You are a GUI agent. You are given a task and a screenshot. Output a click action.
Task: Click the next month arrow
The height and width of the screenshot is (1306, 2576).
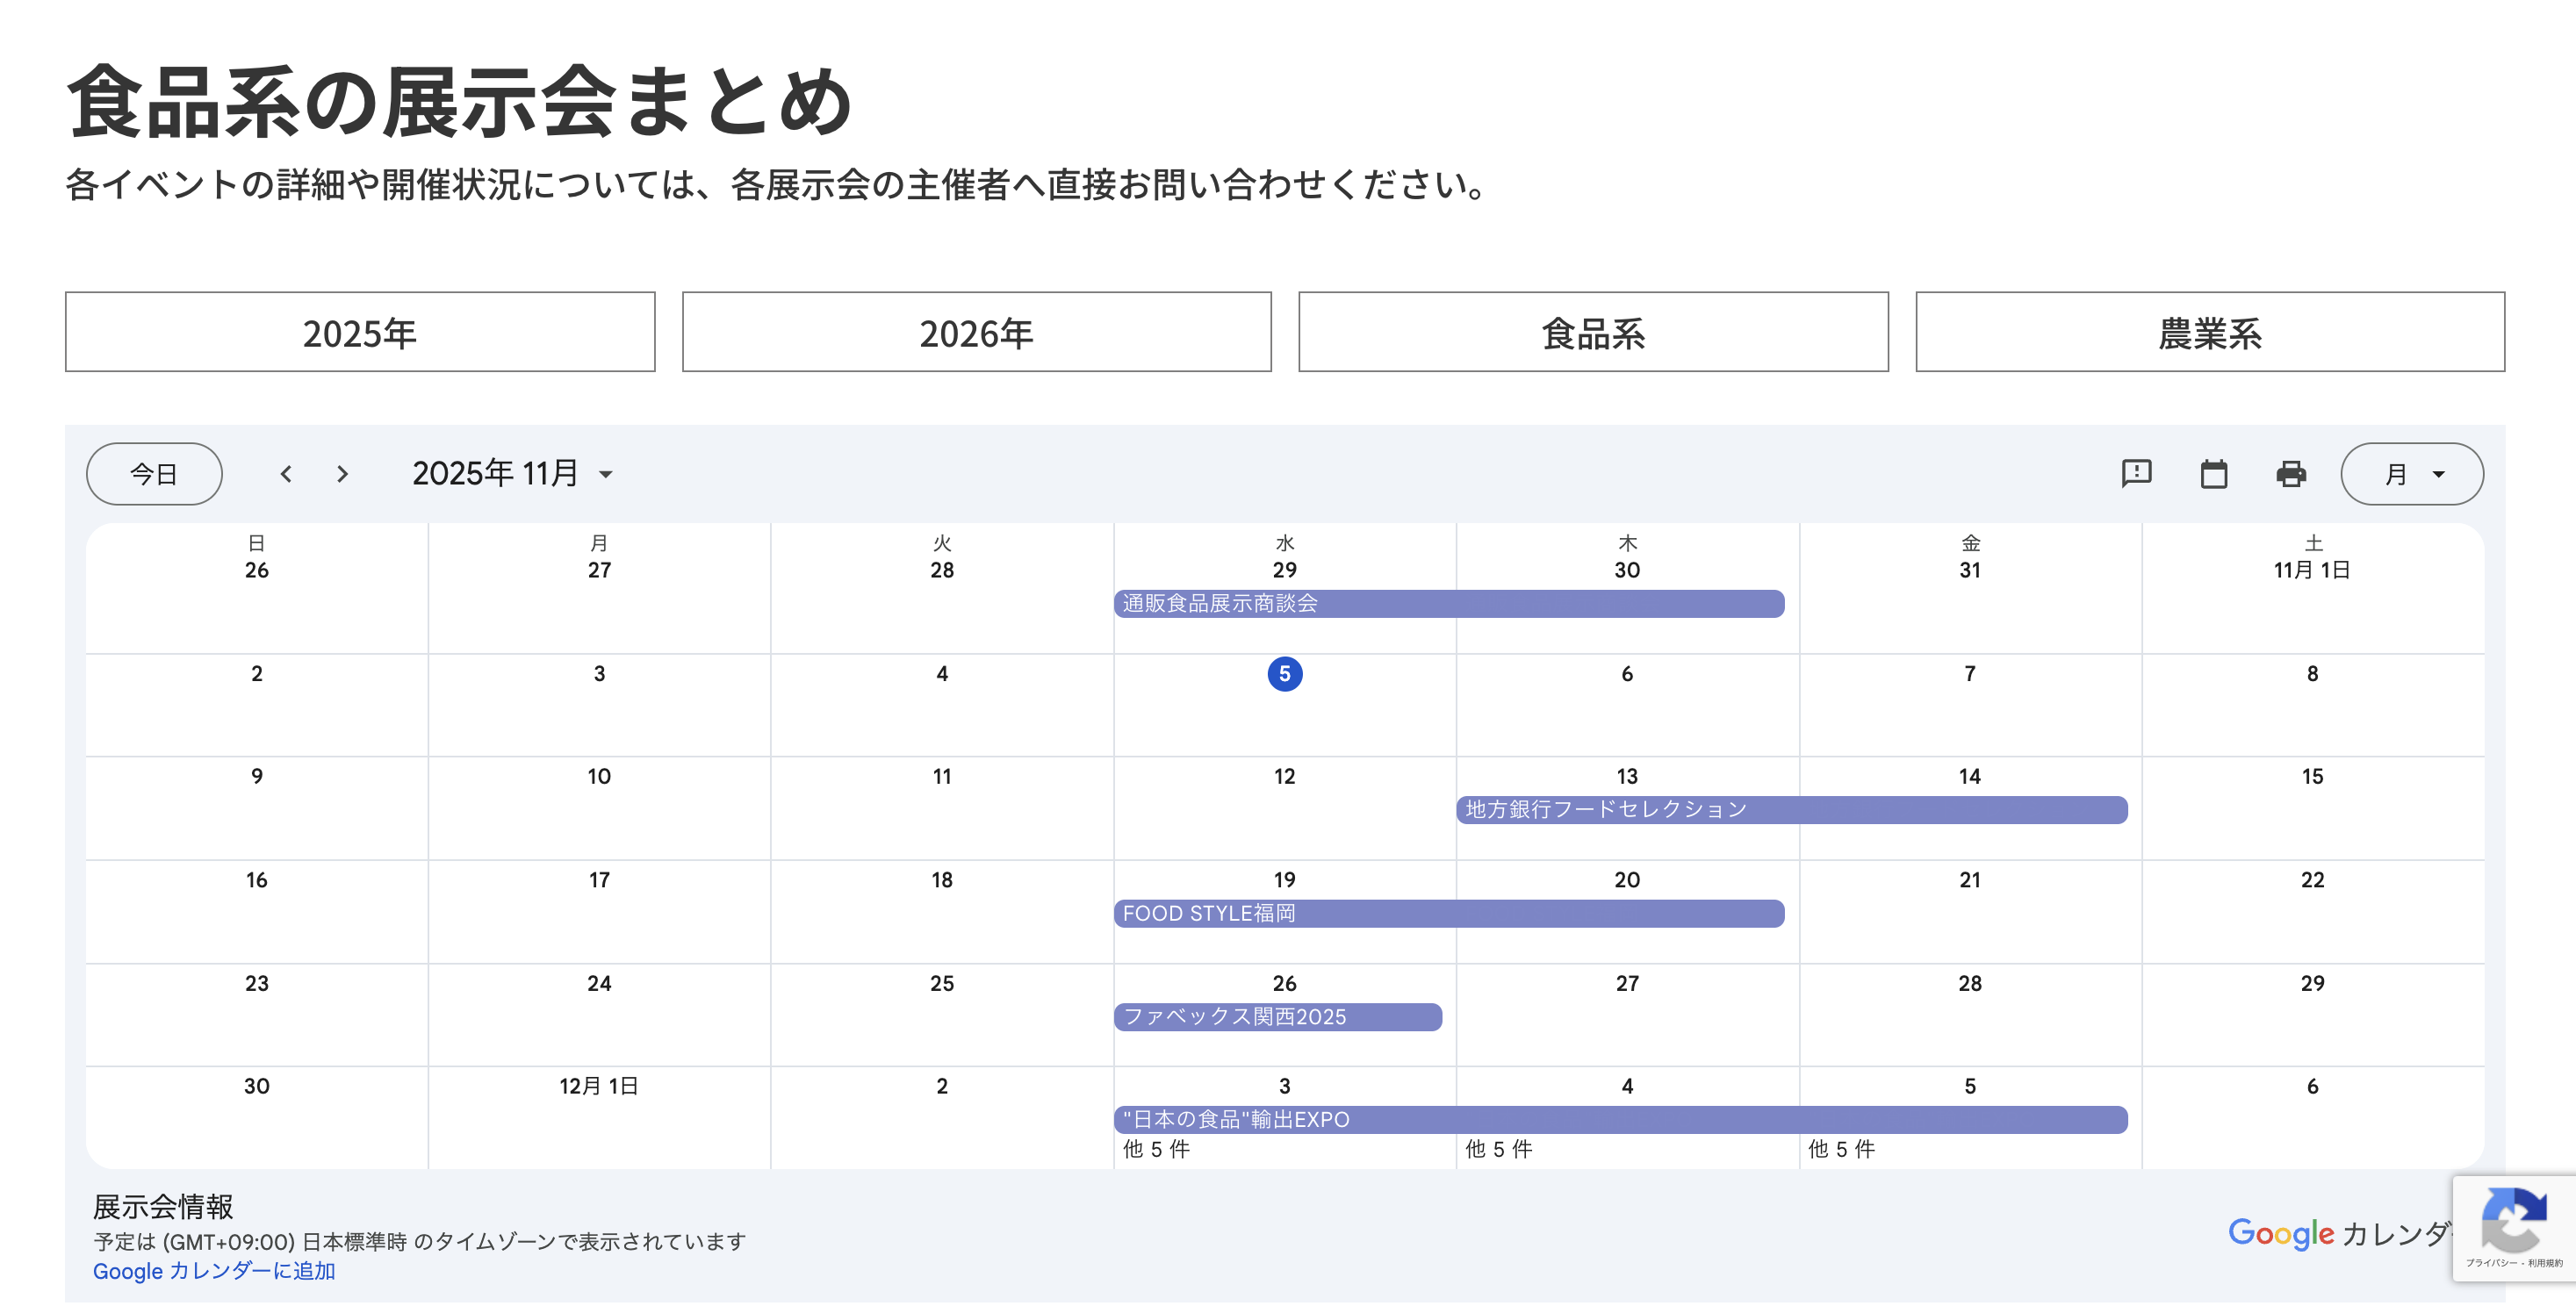[x=342, y=474]
